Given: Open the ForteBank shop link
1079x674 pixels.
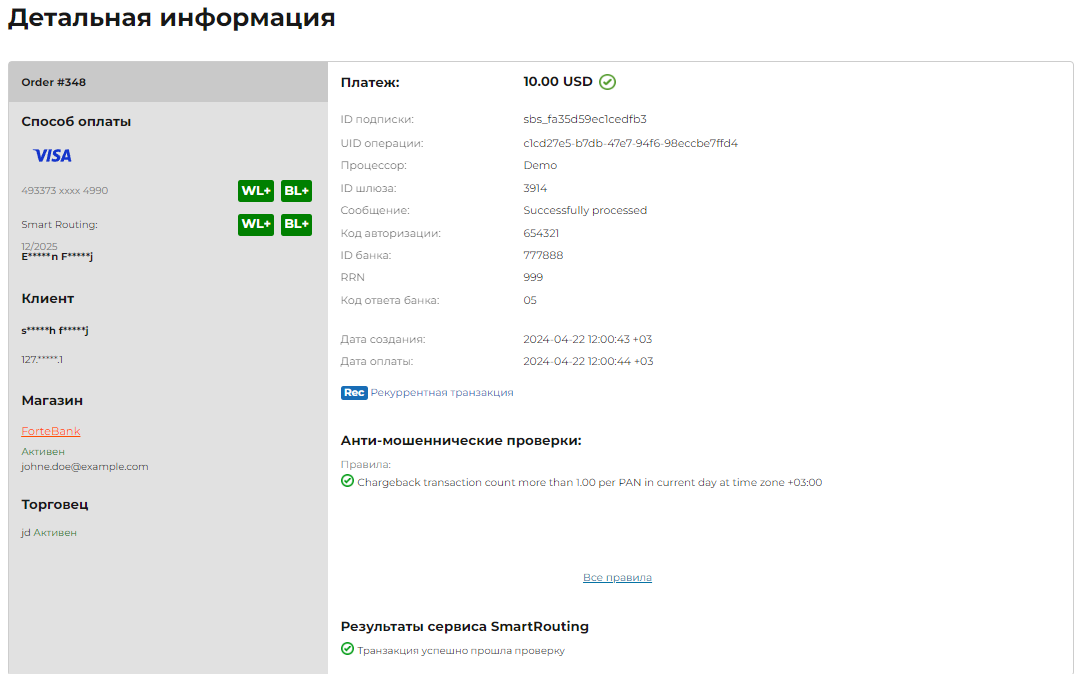Looking at the screenshot, I should tap(51, 432).
